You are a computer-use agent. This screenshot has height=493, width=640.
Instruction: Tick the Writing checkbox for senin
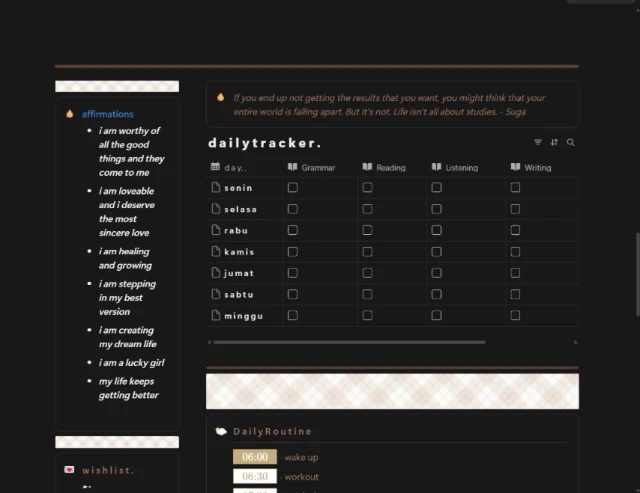click(515, 187)
